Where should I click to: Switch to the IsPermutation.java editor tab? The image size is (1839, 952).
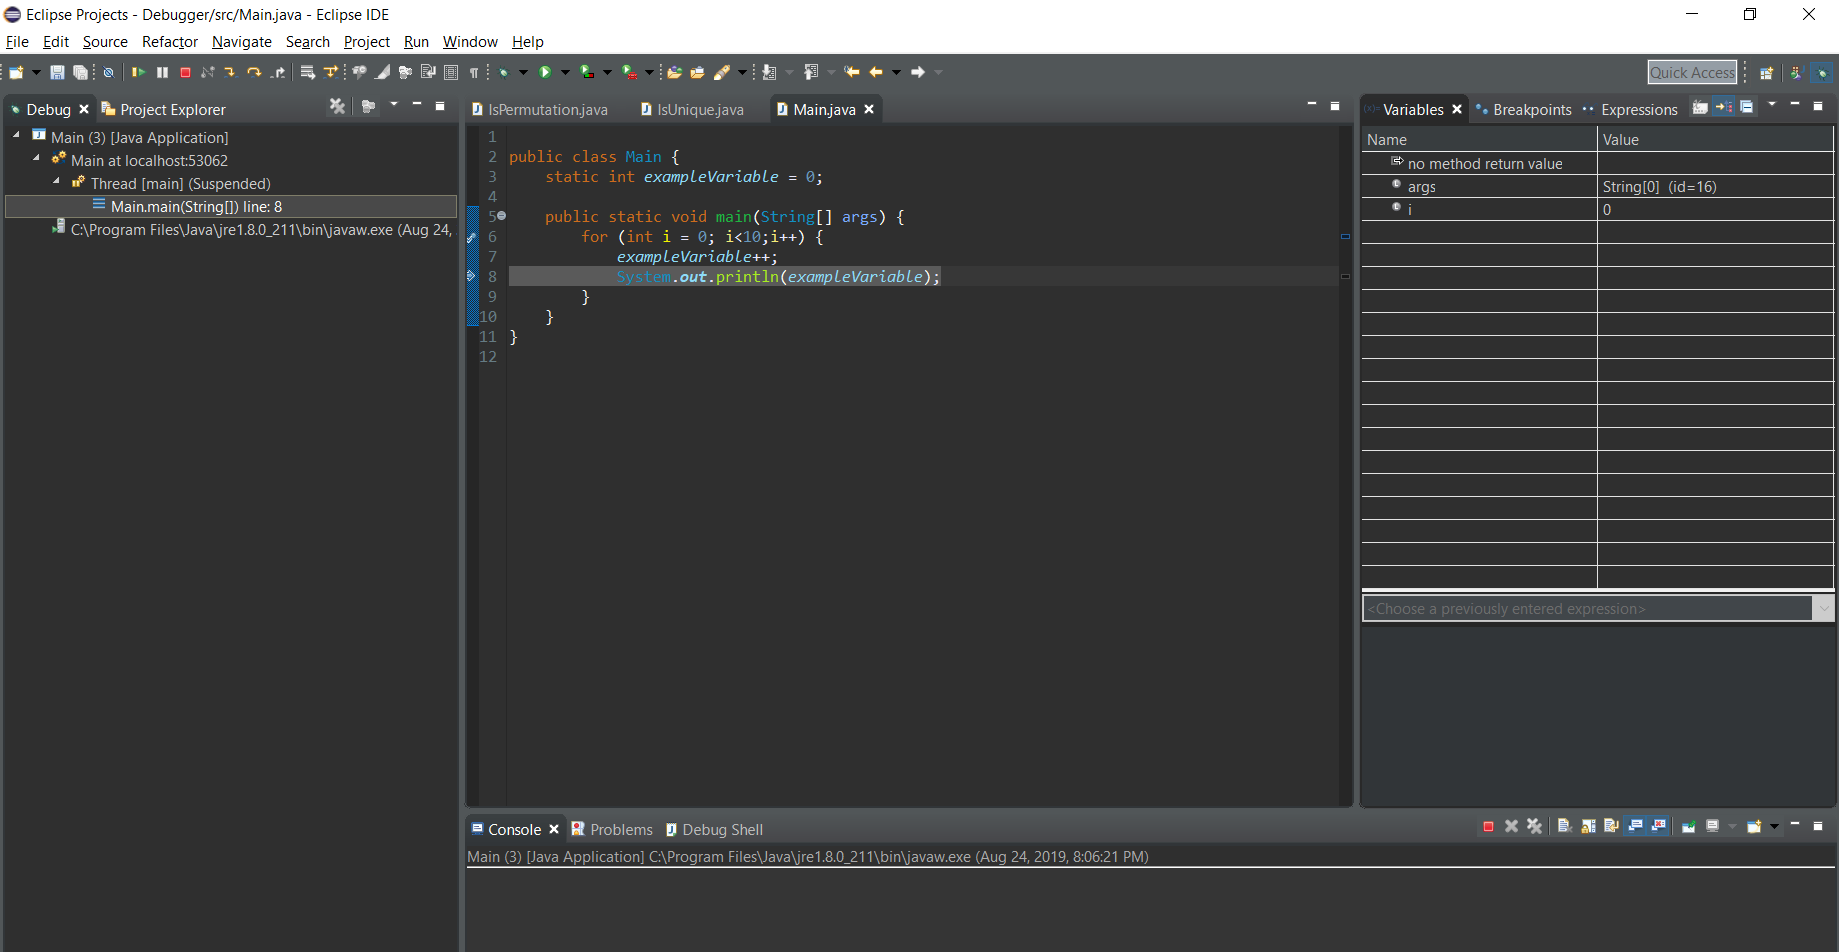[540, 109]
